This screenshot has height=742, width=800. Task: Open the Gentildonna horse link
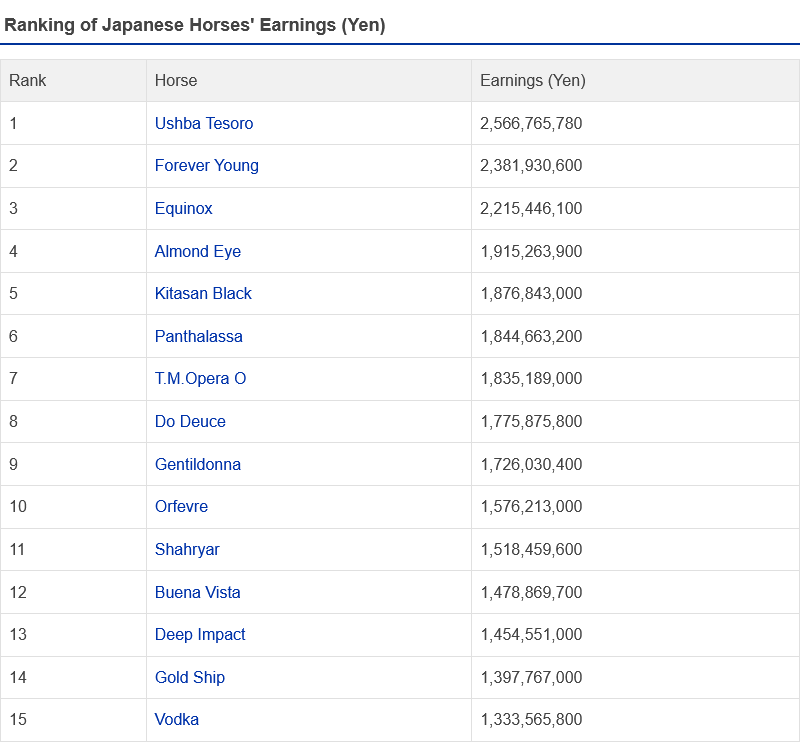click(197, 464)
